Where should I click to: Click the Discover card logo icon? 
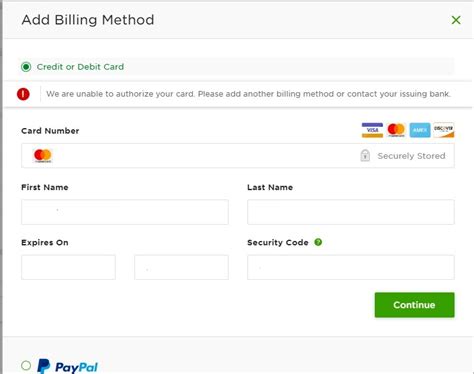pyautogui.click(x=444, y=130)
